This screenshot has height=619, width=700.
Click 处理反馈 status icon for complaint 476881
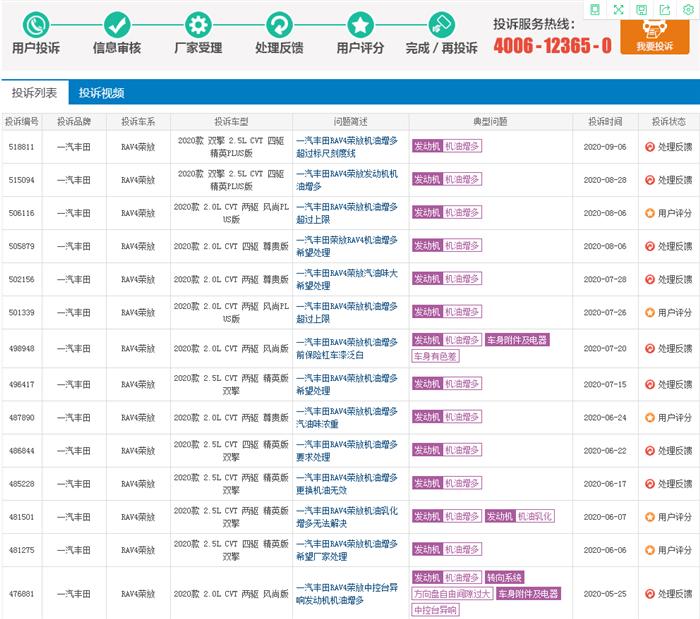coord(650,594)
